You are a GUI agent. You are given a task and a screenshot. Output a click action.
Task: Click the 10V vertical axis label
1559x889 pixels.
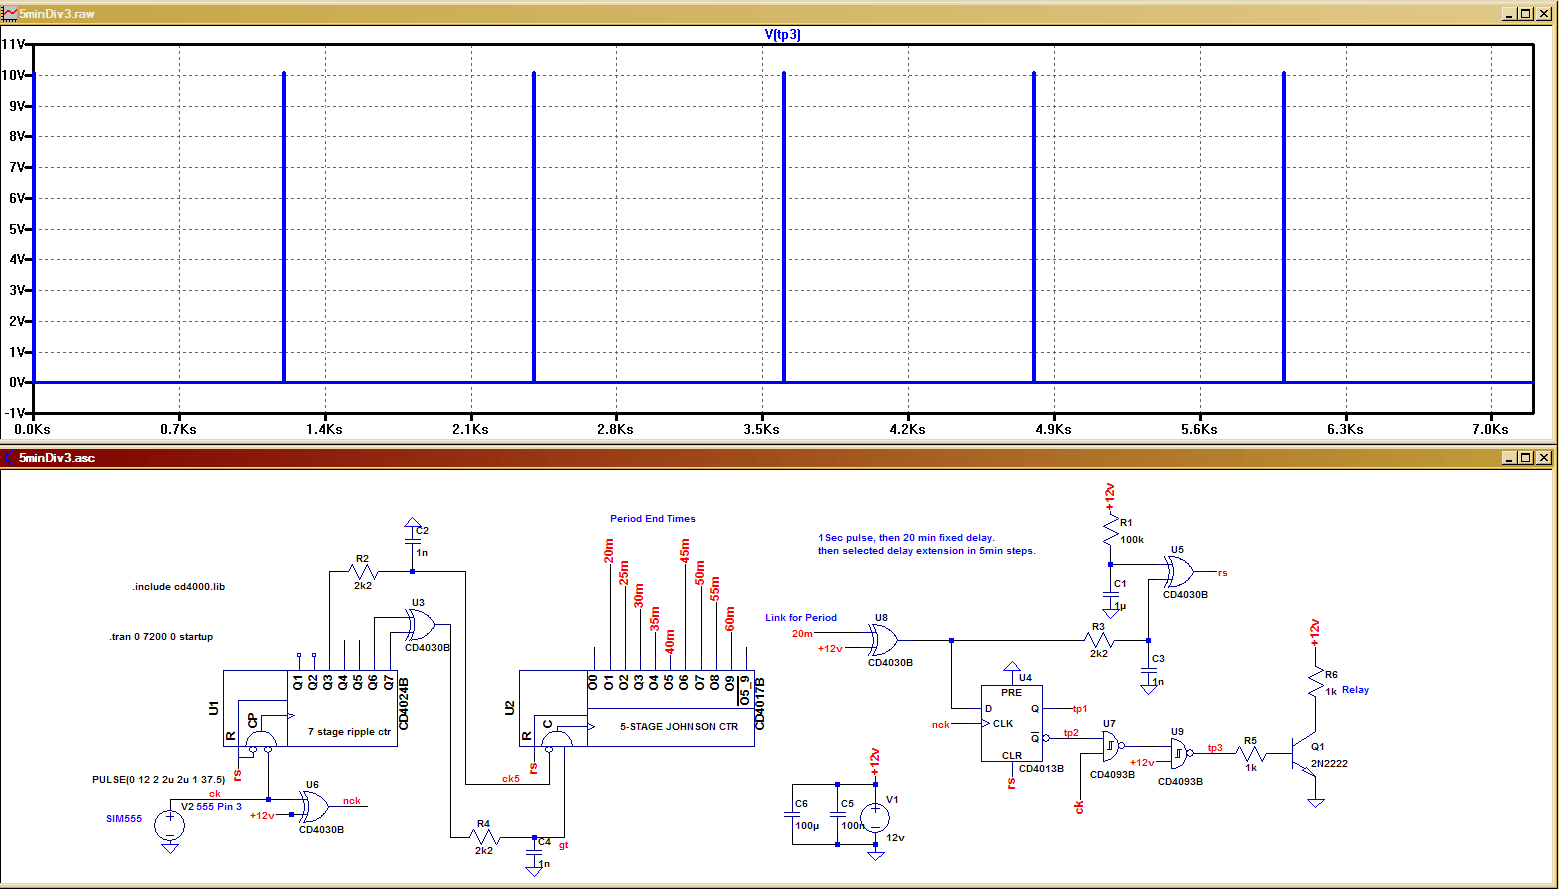point(13,75)
